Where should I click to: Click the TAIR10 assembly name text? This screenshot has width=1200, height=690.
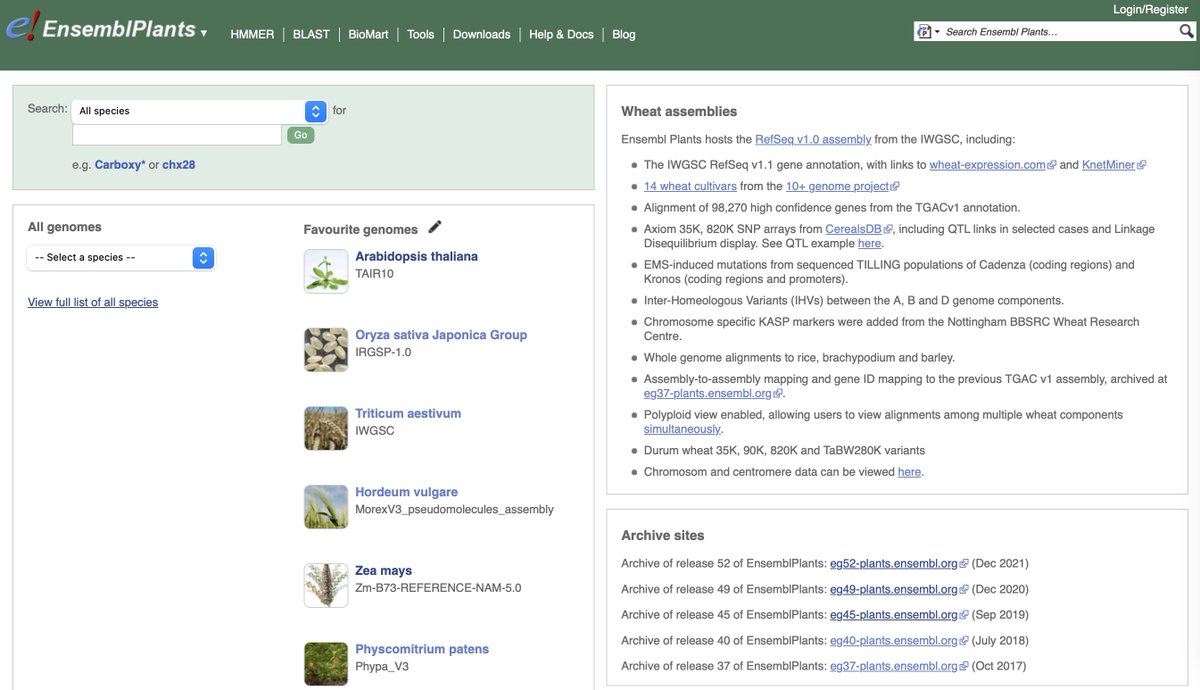pyautogui.click(x=374, y=274)
